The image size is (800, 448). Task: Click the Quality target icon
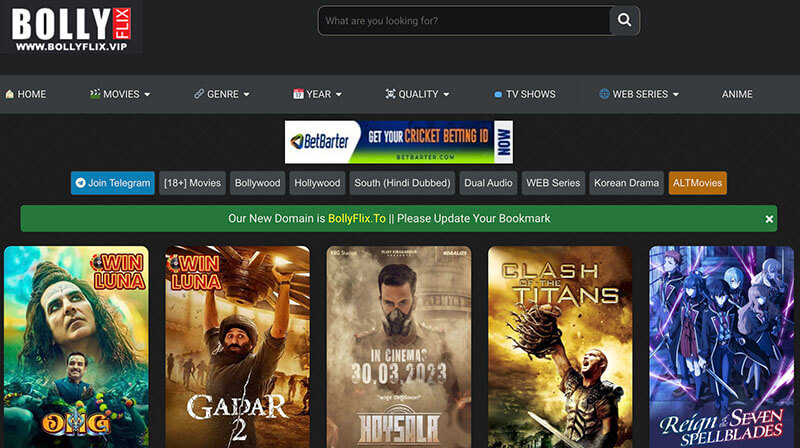pyautogui.click(x=390, y=94)
